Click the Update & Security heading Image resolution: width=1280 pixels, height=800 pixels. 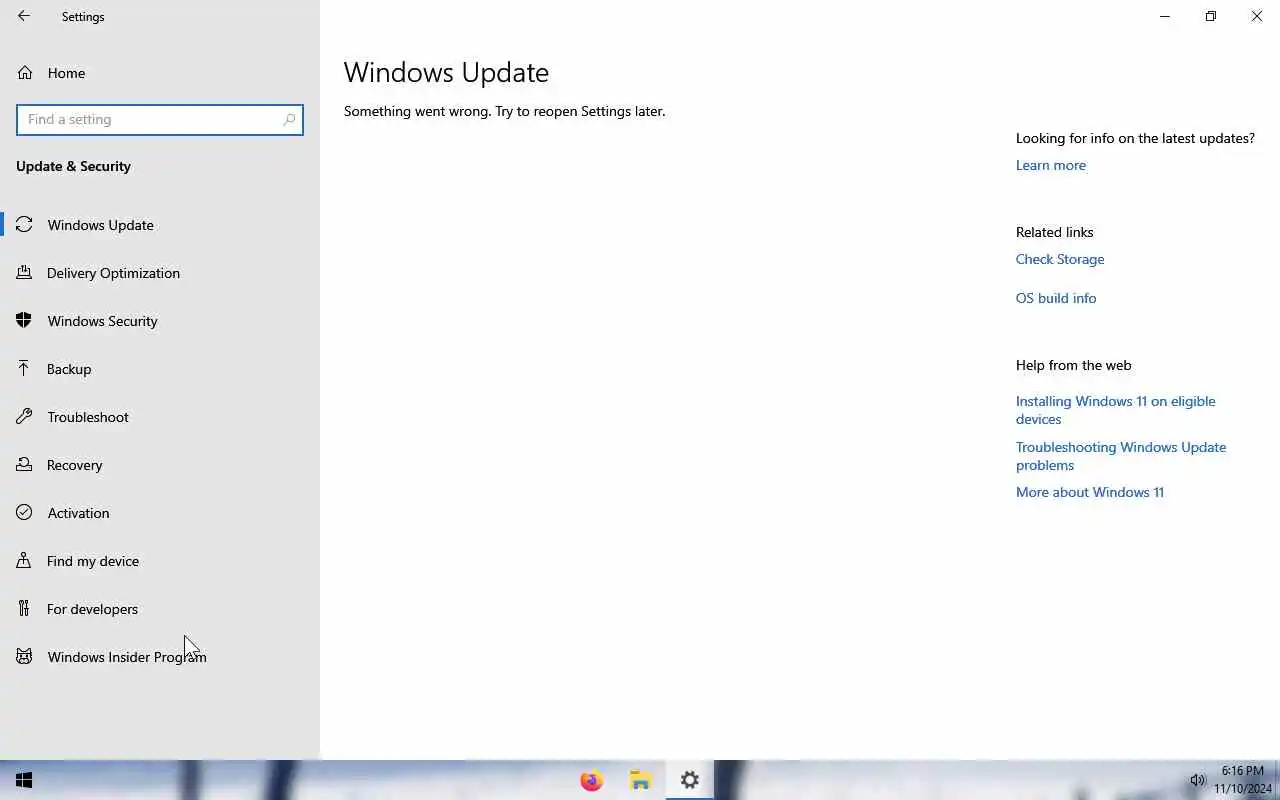click(x=73, y=166)
